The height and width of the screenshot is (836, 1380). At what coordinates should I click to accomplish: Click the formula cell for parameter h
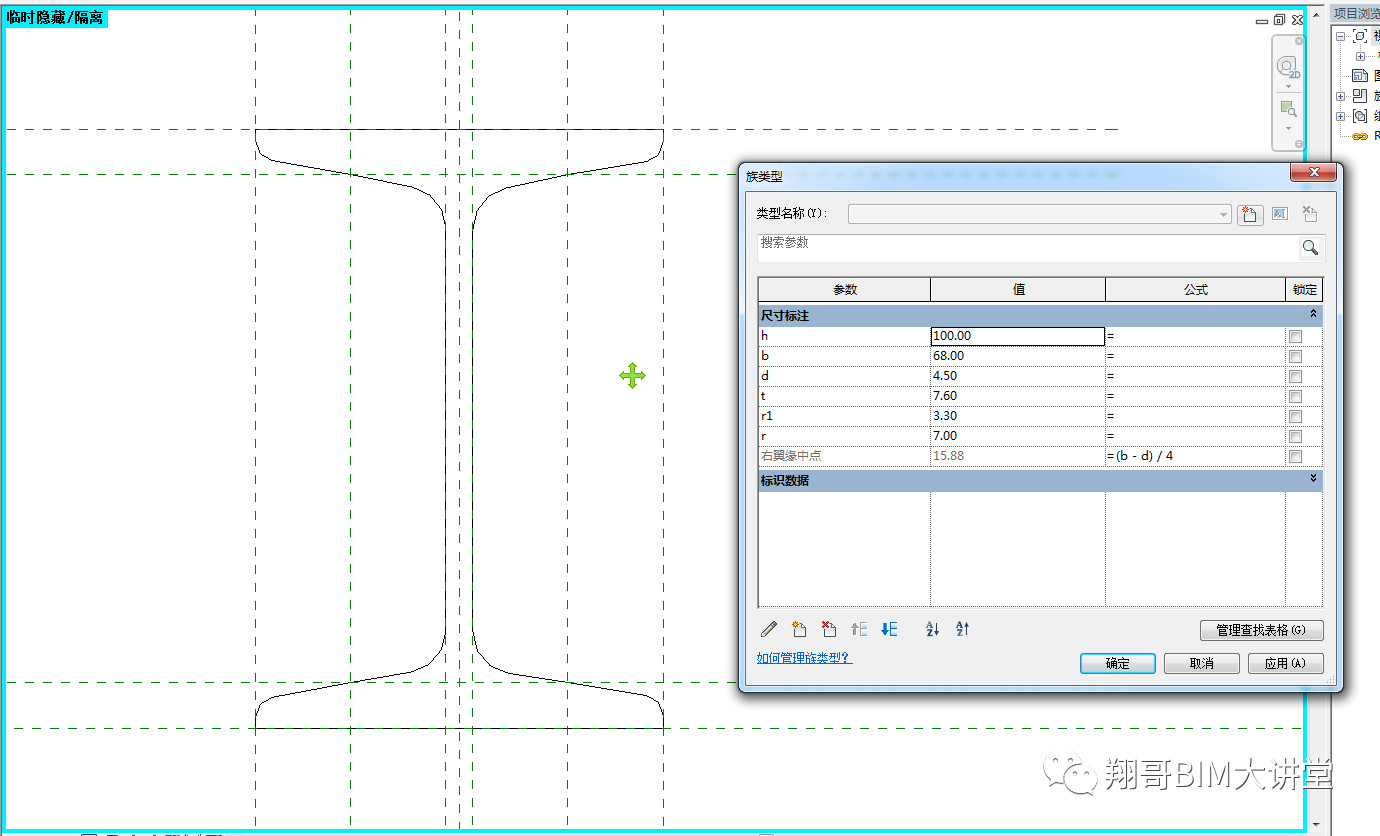click(x=1195, y=336)
